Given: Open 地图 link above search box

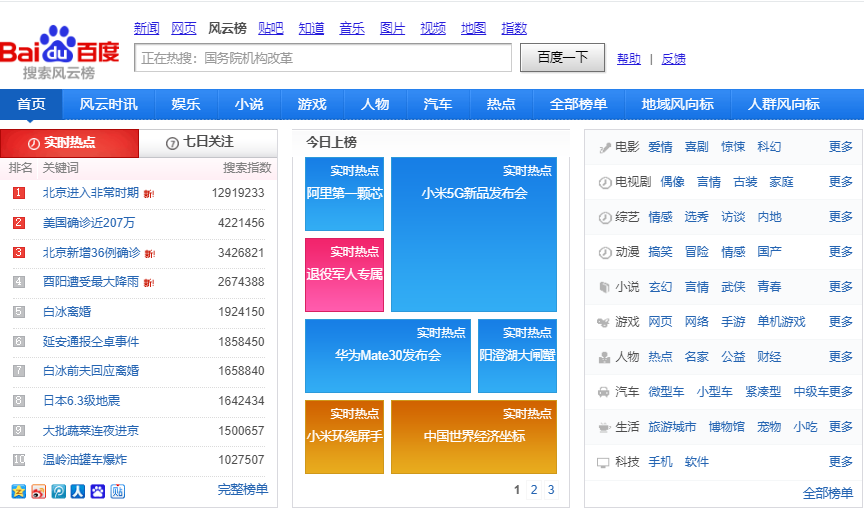Looking at the screenshot, I should (473, 28).
